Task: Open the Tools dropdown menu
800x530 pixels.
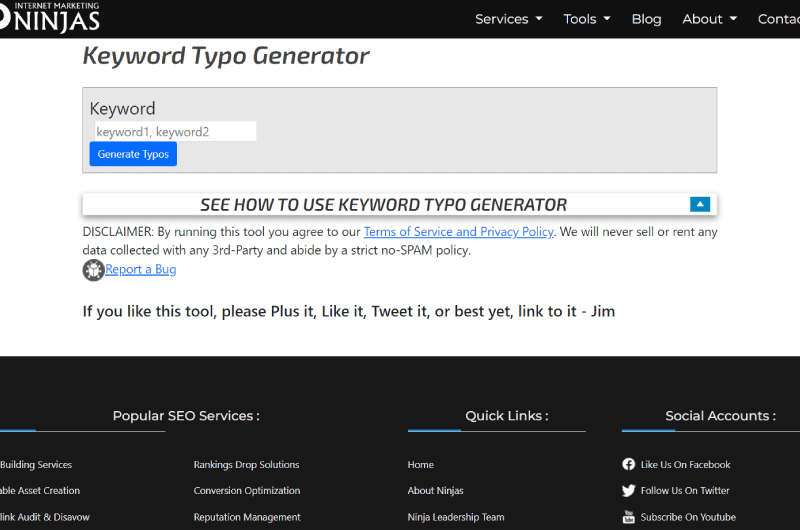Action: [x=586, y=19]
